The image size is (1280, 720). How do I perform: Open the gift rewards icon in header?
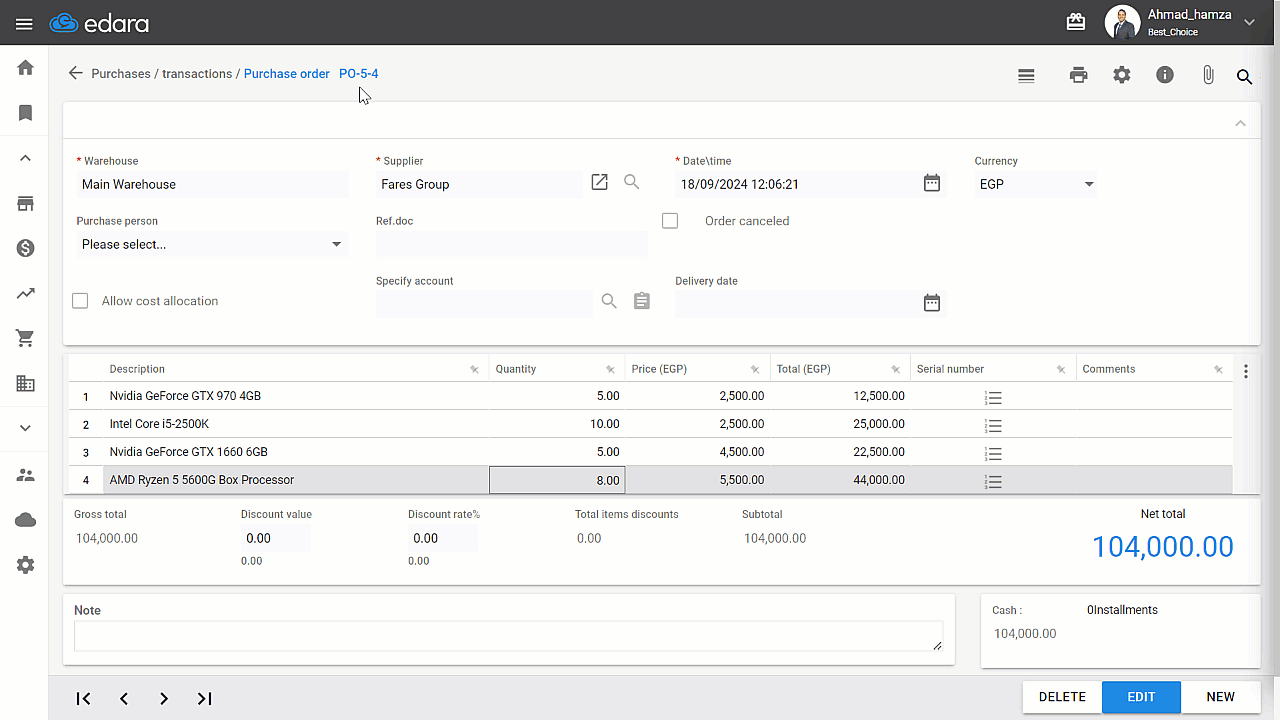1076,22
